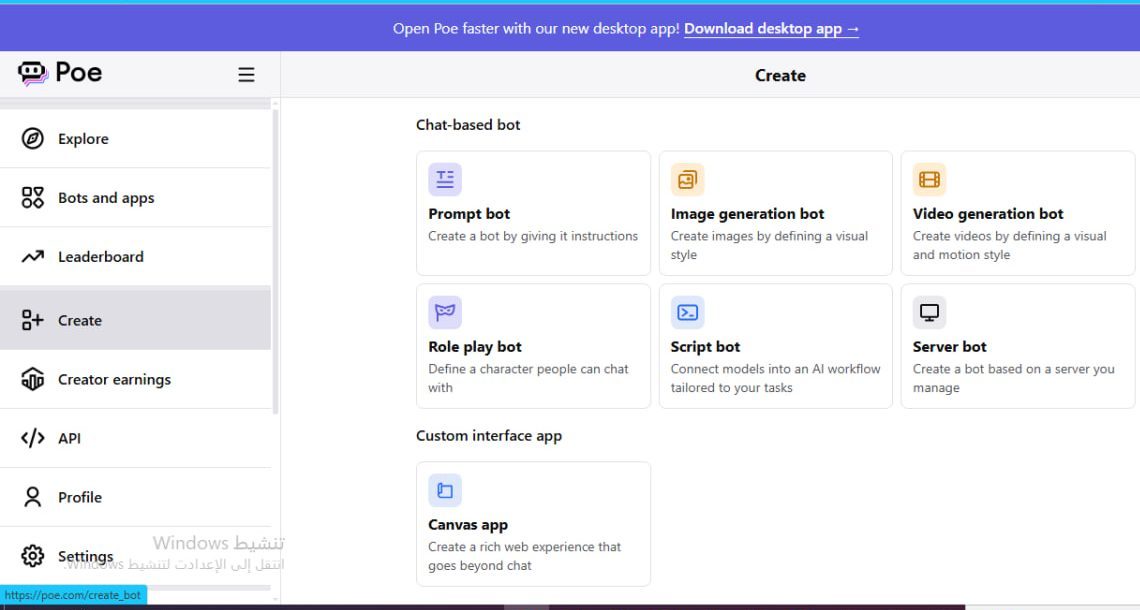Click the Server bot monitor icon
1140x610 pixels.
pyautogui.click(x=929, y=313)
